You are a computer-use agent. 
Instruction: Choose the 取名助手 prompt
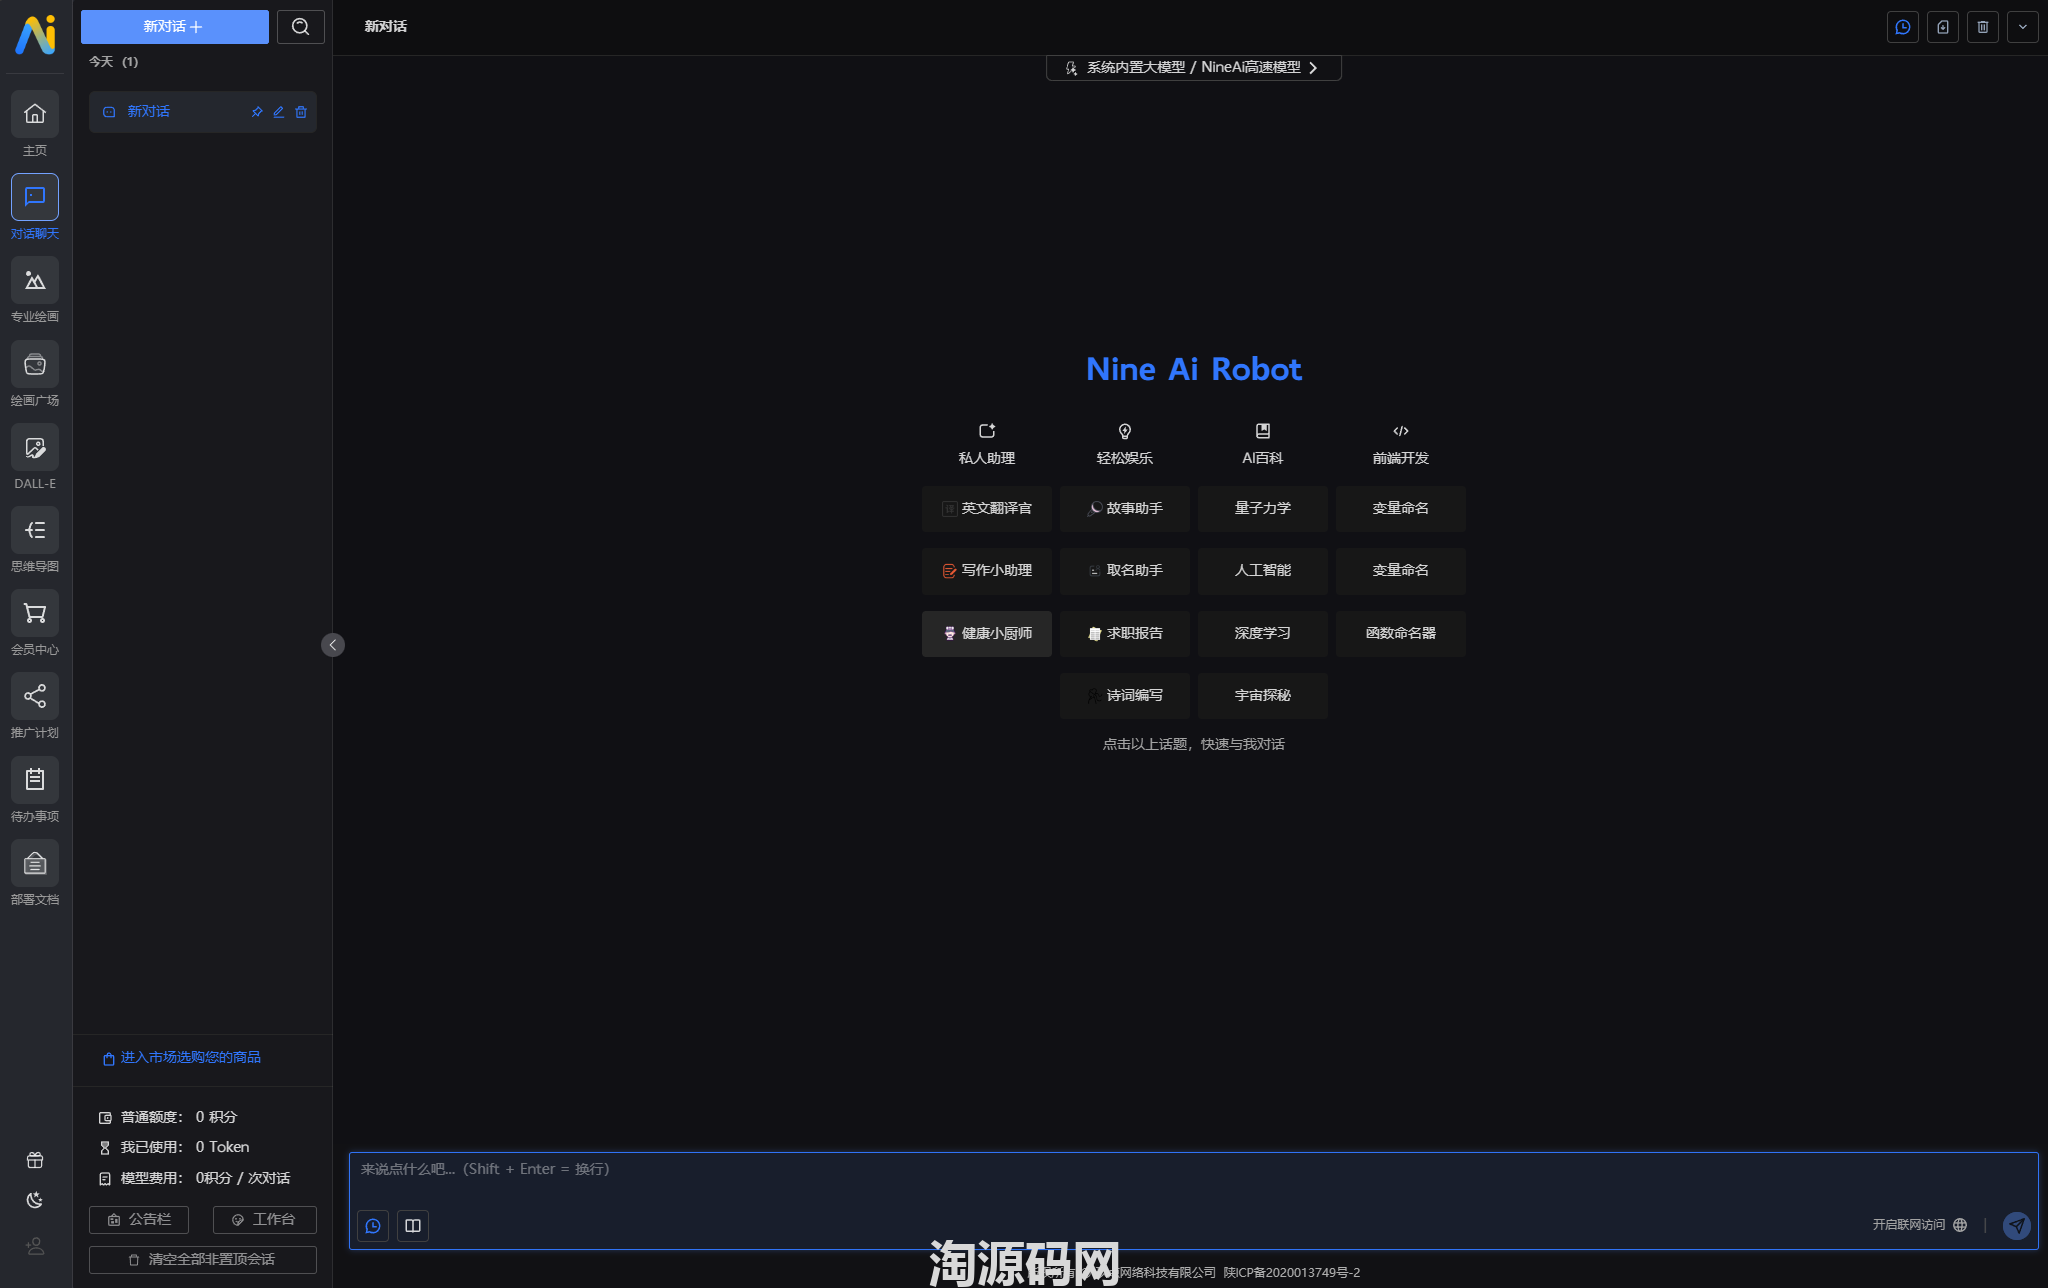pos(1125,571)
